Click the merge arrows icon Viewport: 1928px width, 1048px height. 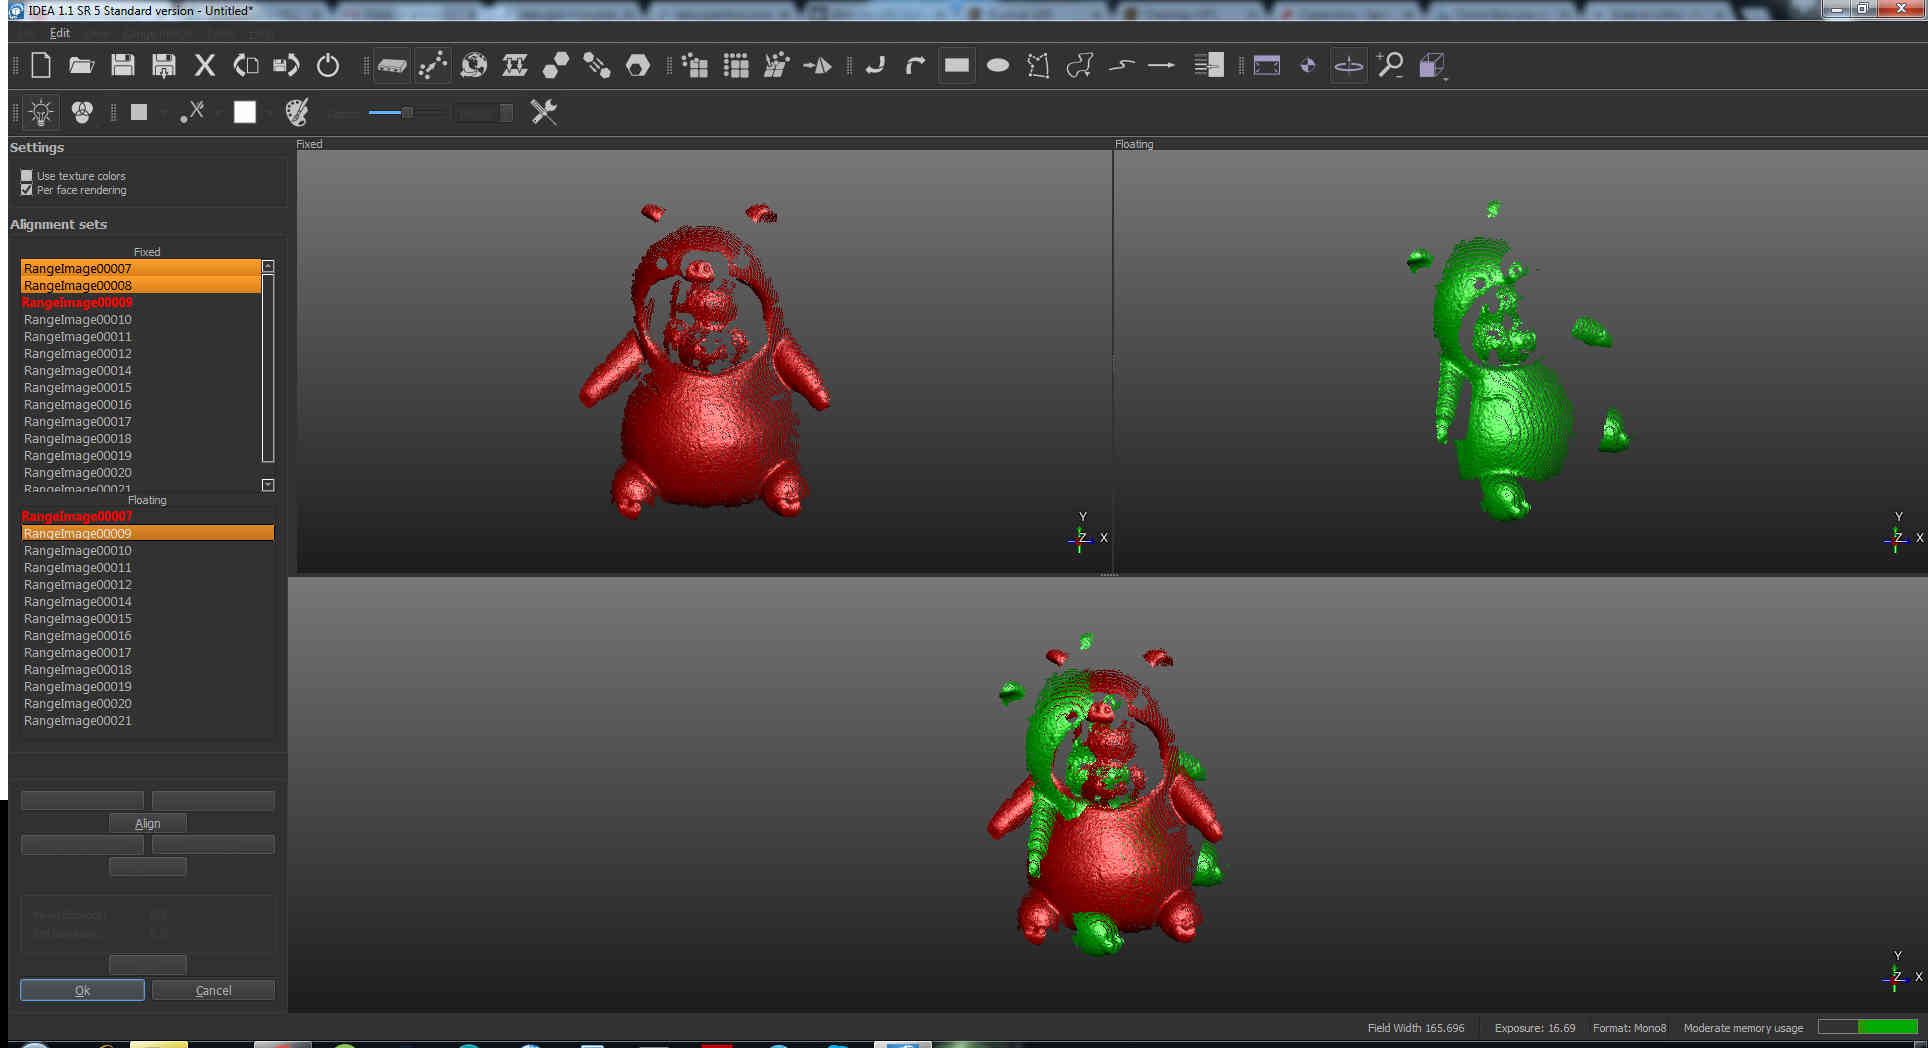pyautogui.click(x=515, y=66)
